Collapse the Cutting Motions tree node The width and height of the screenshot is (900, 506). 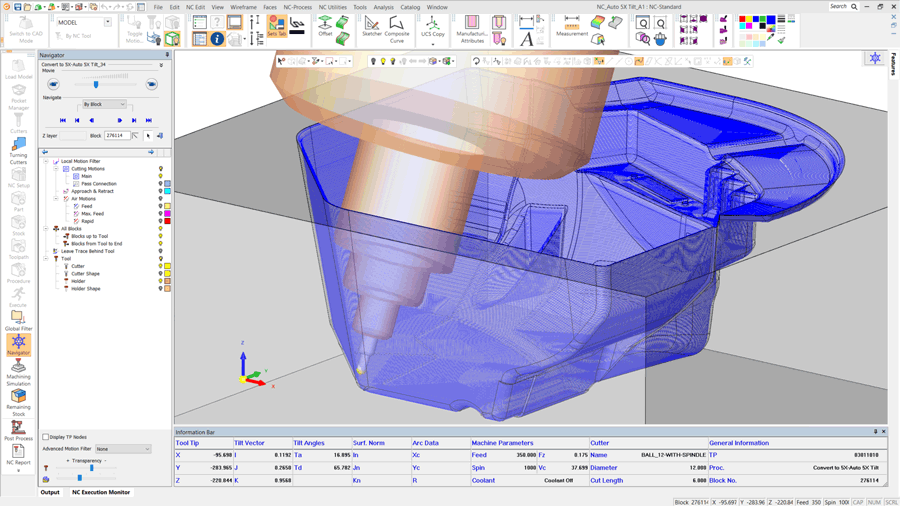(x=57, y=169)
